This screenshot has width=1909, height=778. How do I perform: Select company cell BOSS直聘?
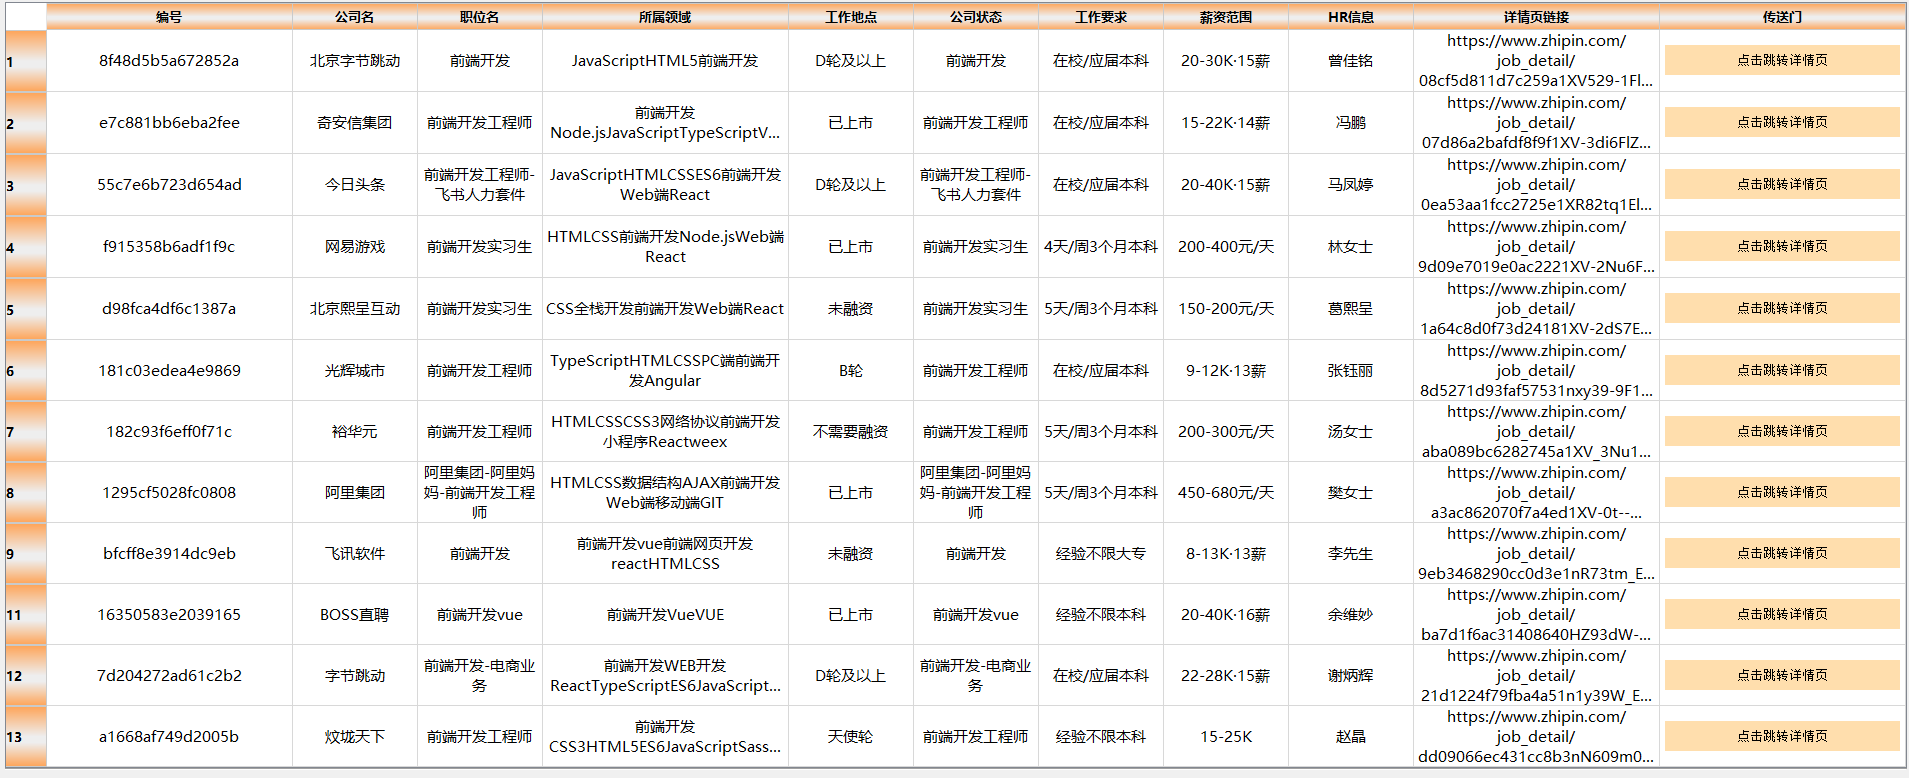click(x=354, y=614)
